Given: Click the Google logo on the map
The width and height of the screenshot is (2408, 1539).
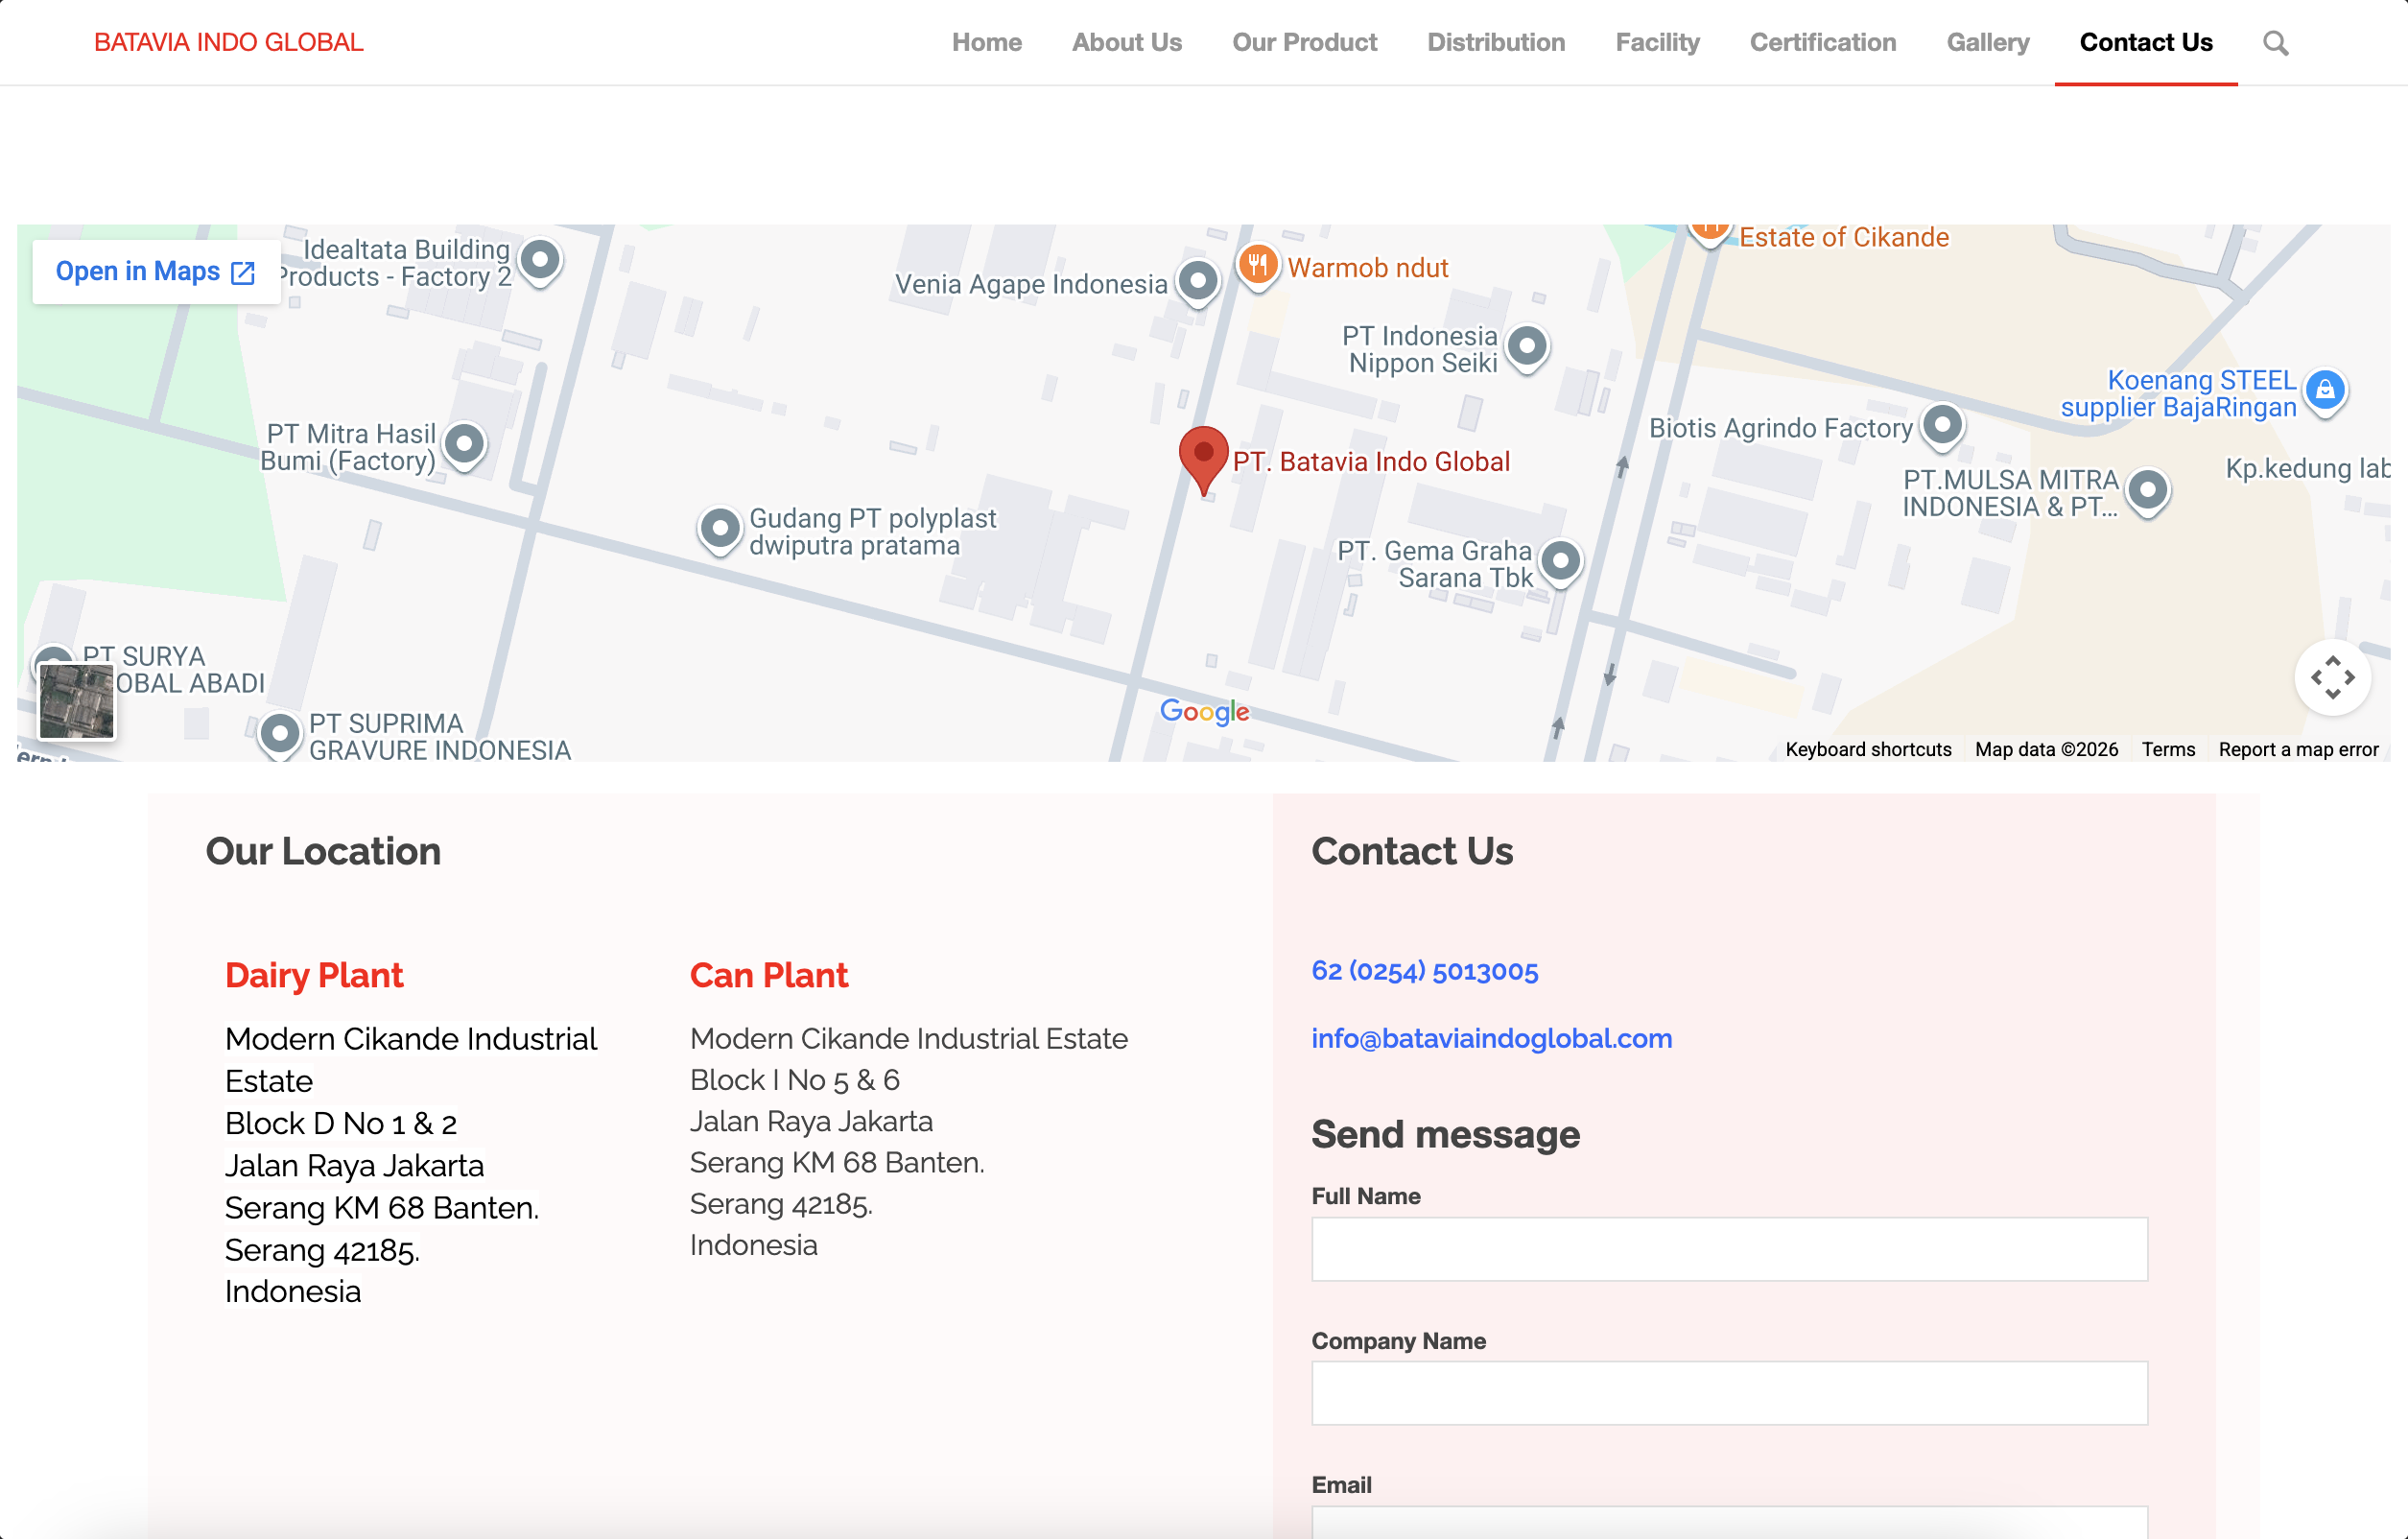Looking at the screenshot, I should coord(1204,711).
